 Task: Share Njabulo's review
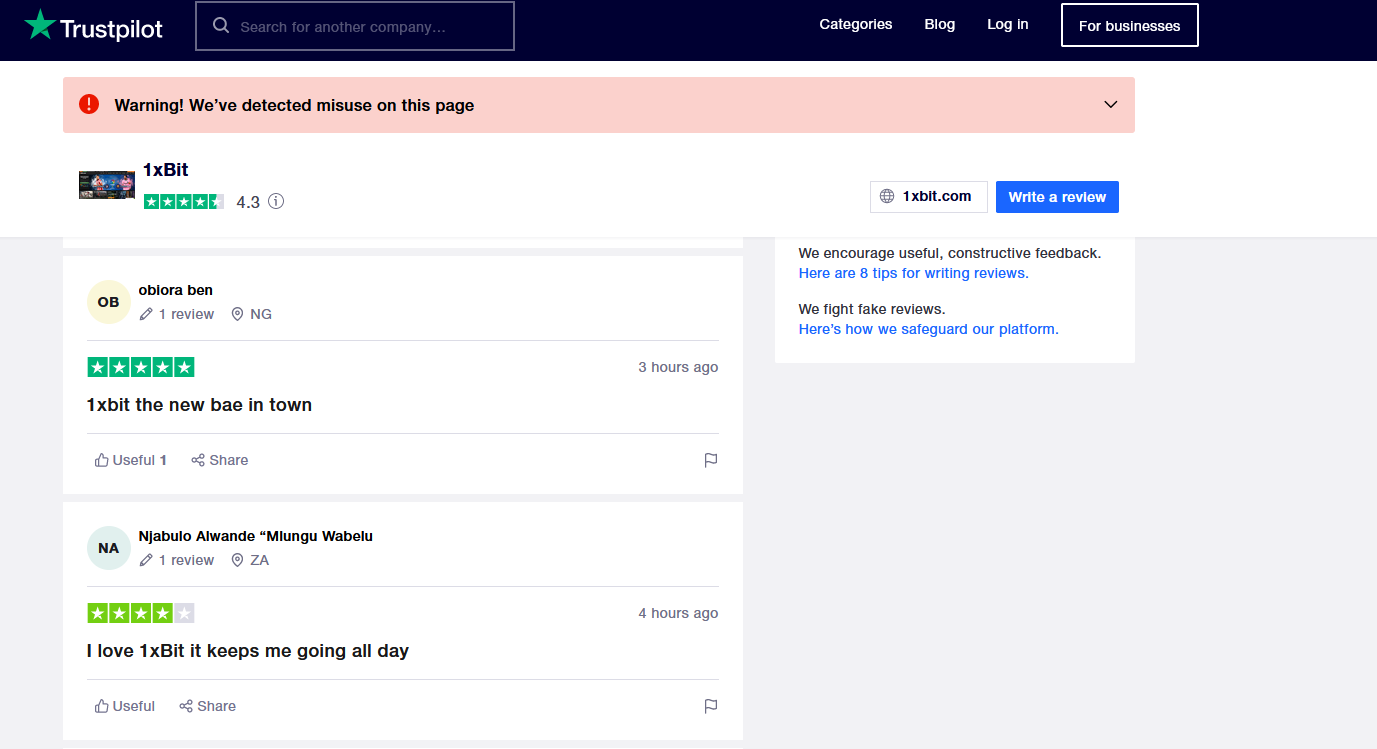click(207, 706)
